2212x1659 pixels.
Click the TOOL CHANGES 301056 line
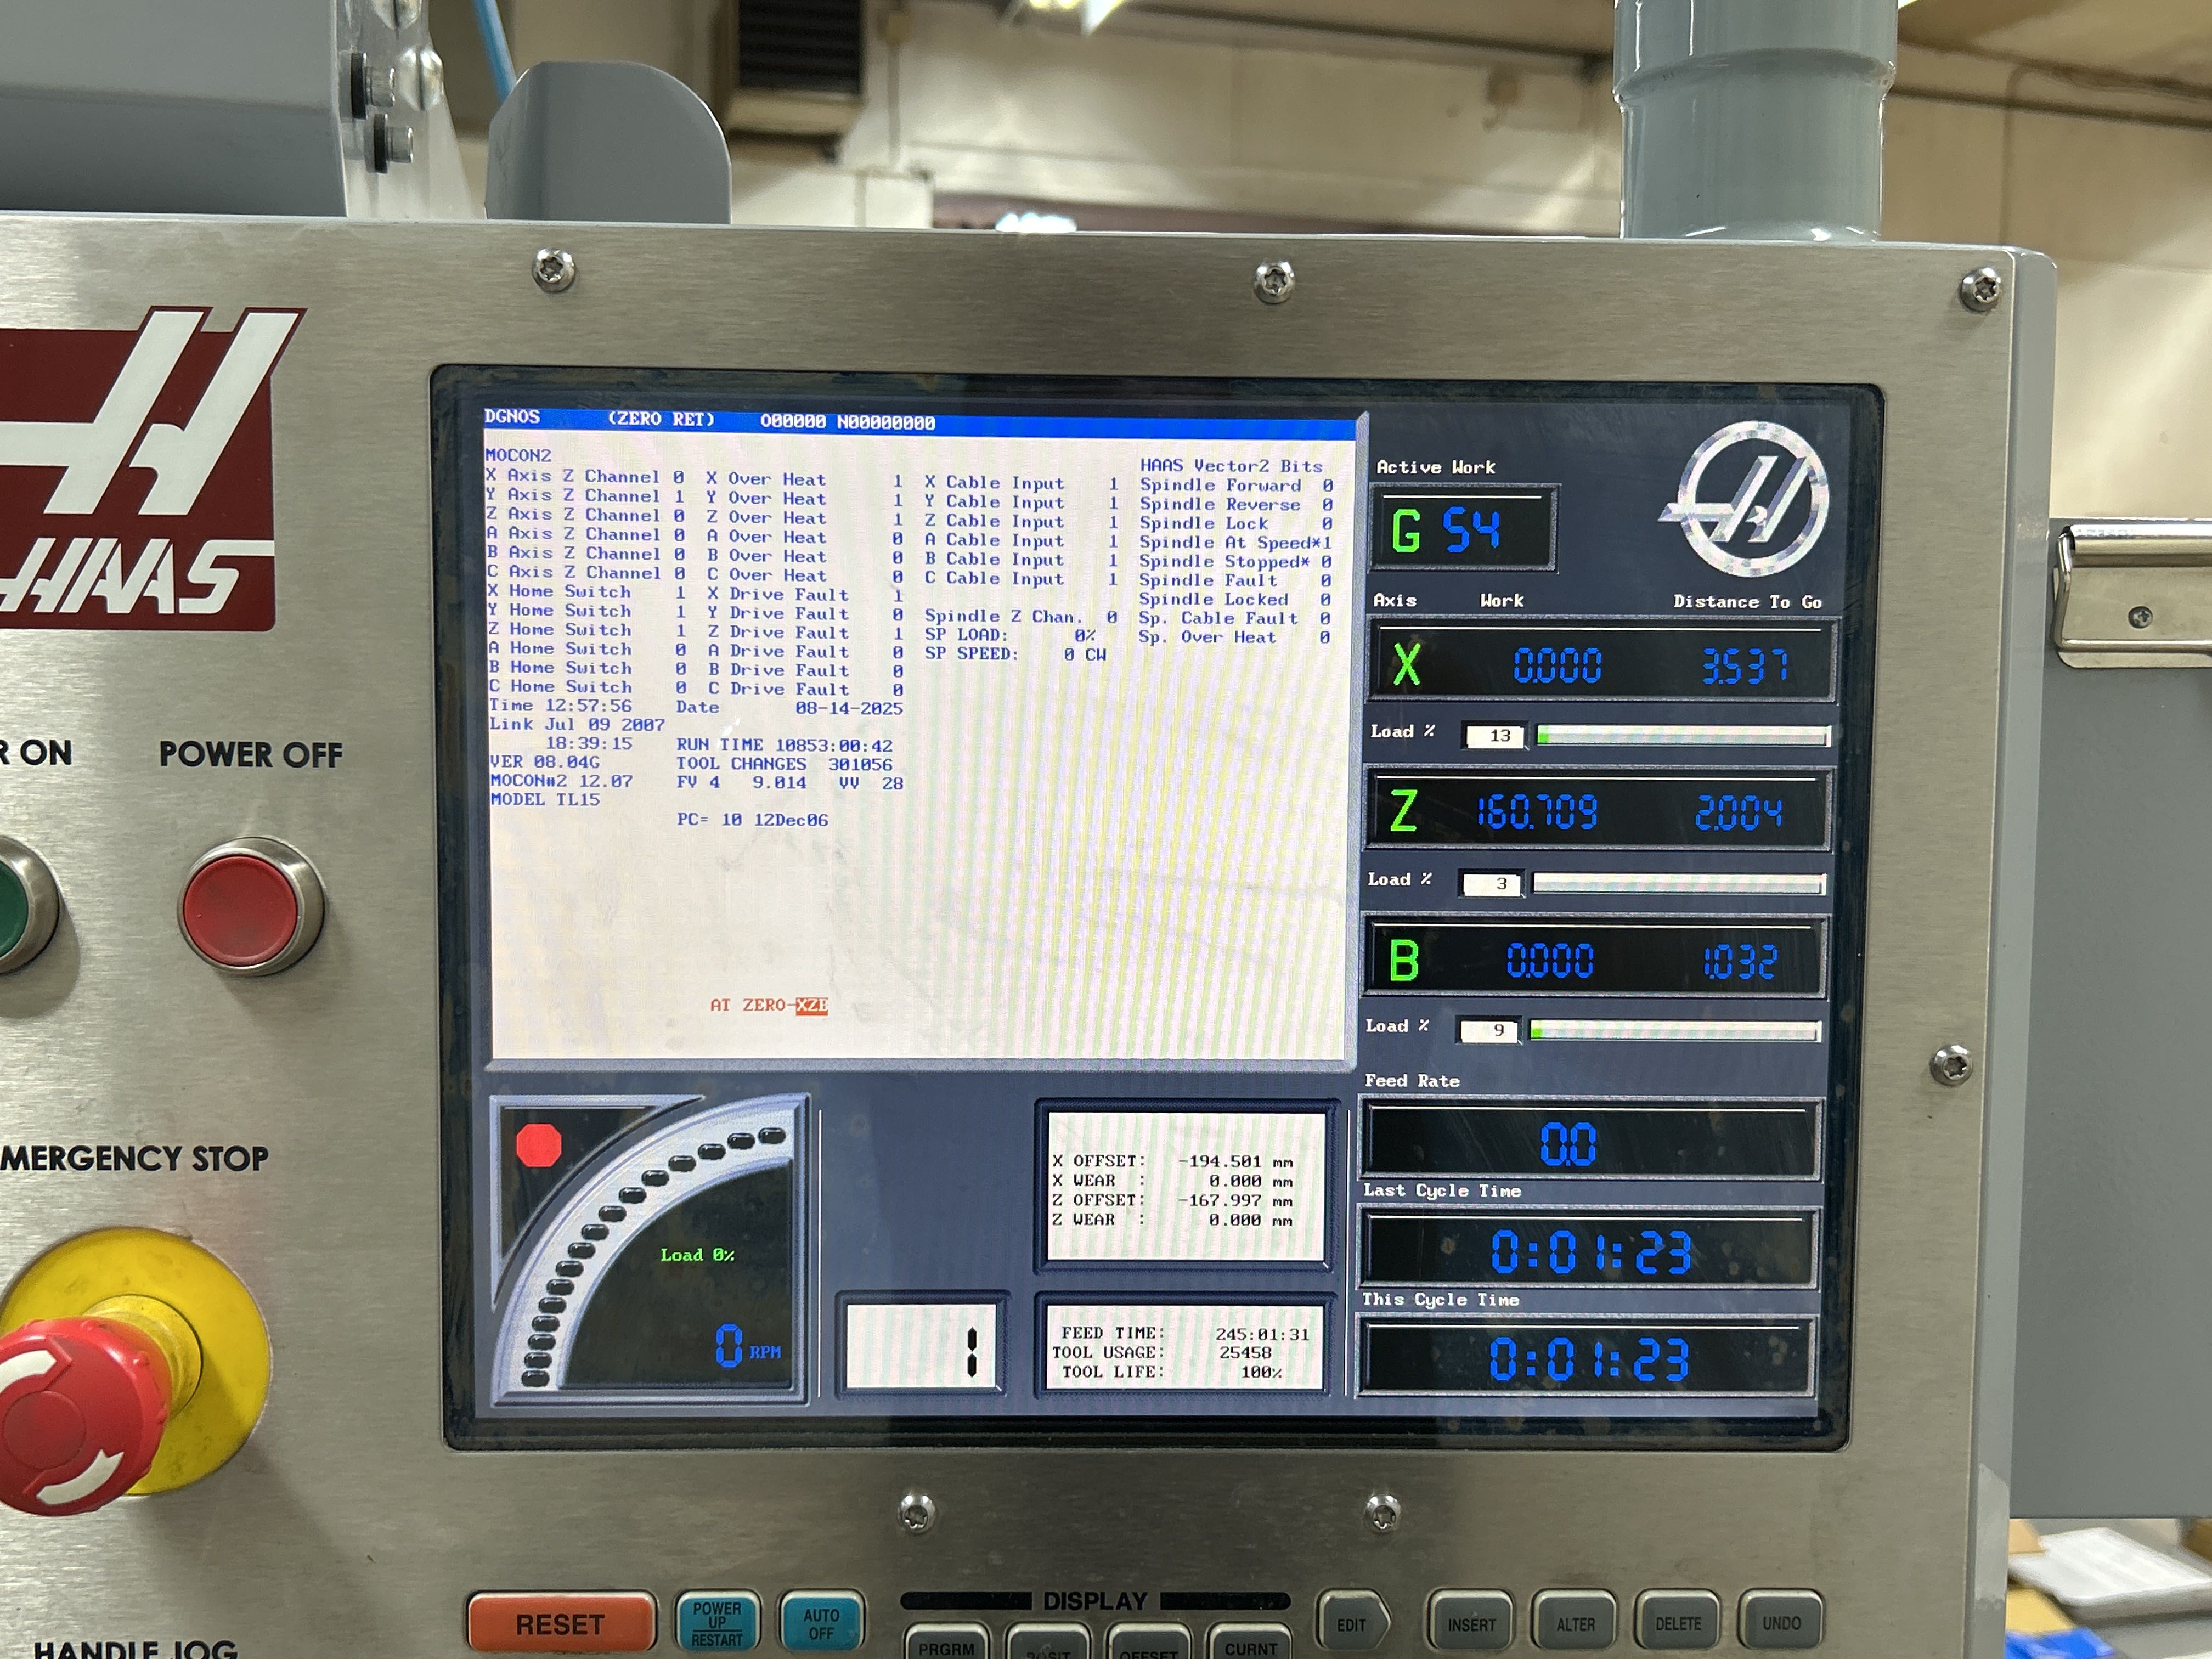click(x=784, y=765)
